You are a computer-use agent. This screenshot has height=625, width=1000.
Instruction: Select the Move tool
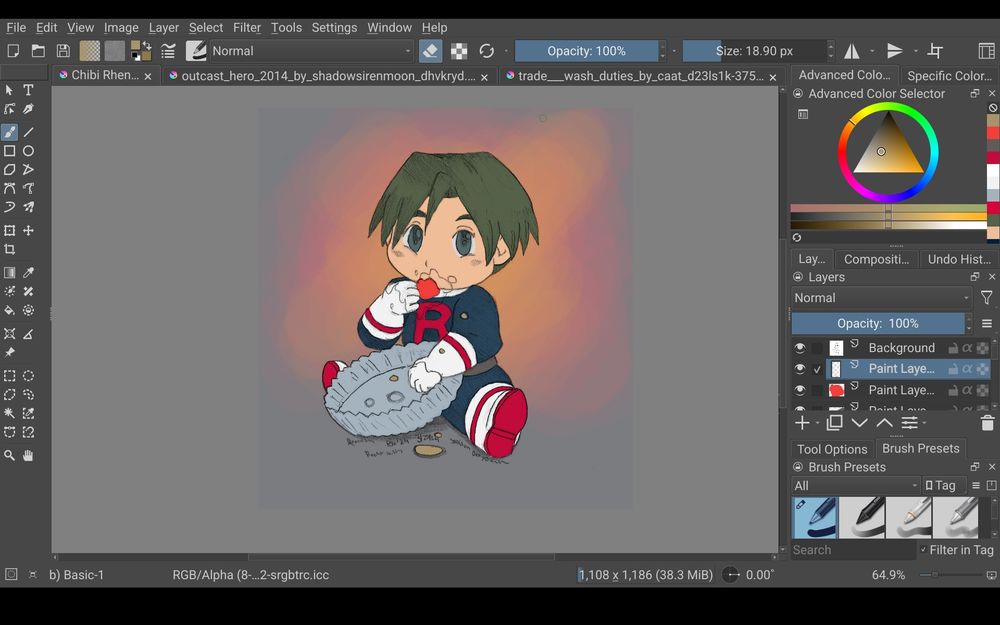[x=28, y=230]
